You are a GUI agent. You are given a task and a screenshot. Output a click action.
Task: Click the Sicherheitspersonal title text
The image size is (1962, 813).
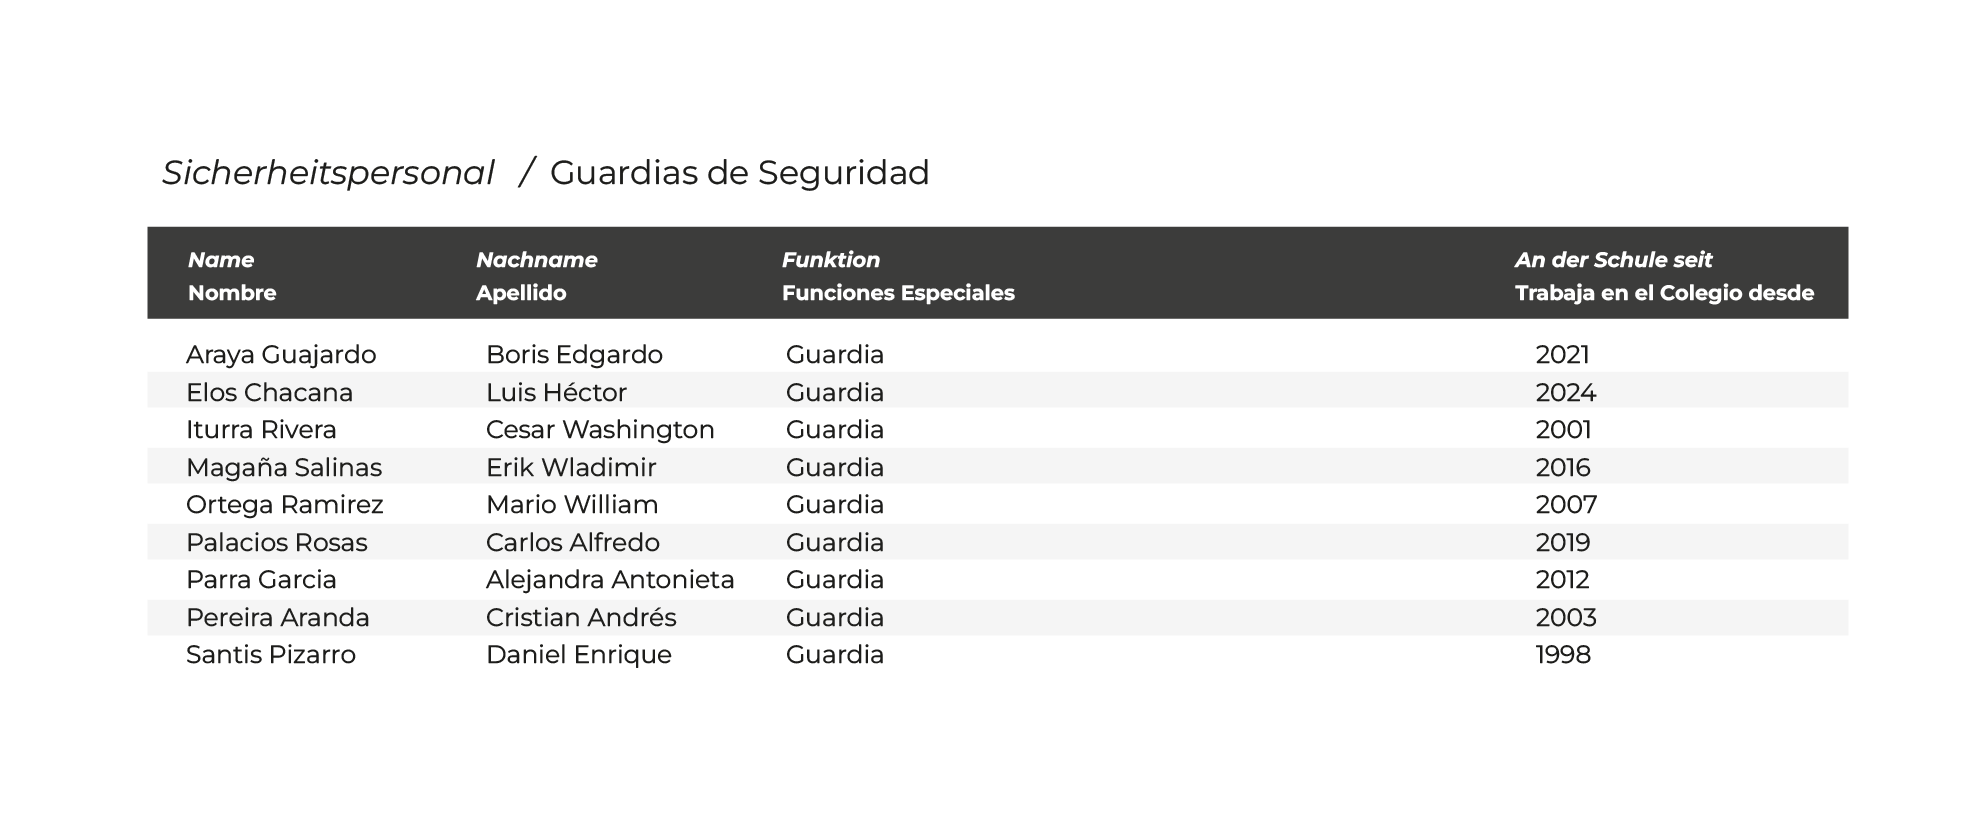pyautogui.click(x=328, y=173)
